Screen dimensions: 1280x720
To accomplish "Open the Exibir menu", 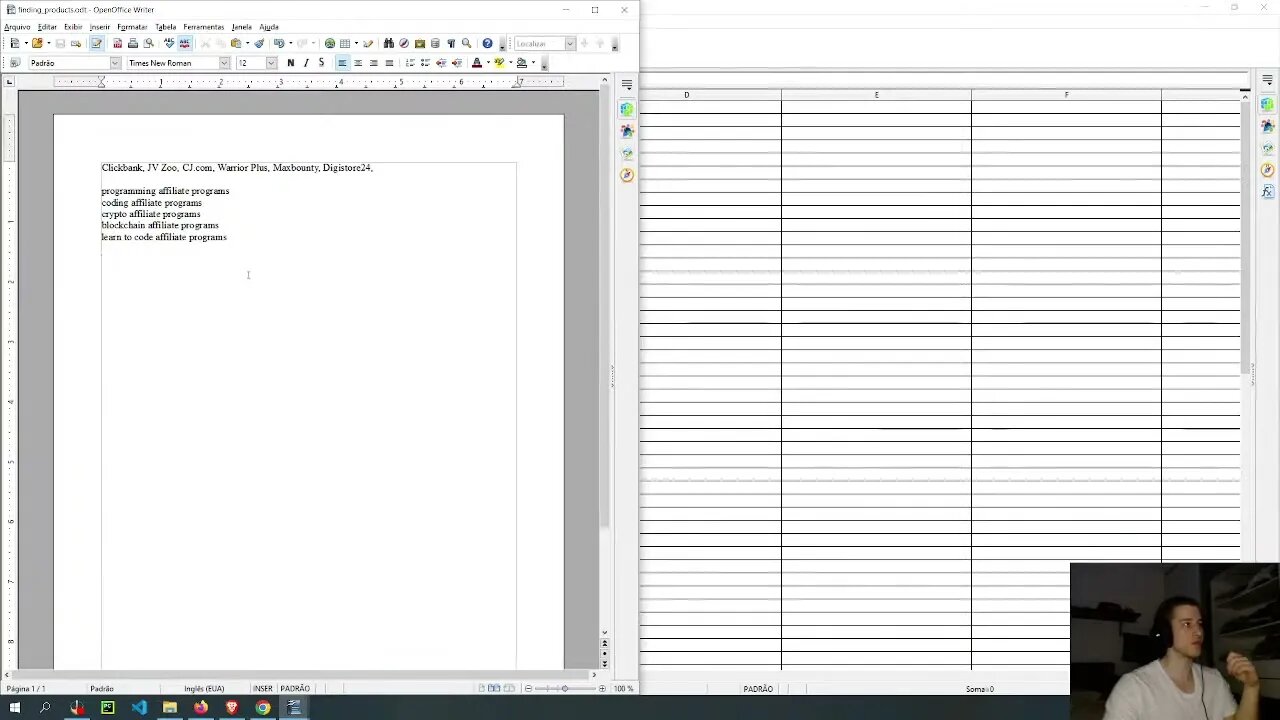I will tap(73, 27).
